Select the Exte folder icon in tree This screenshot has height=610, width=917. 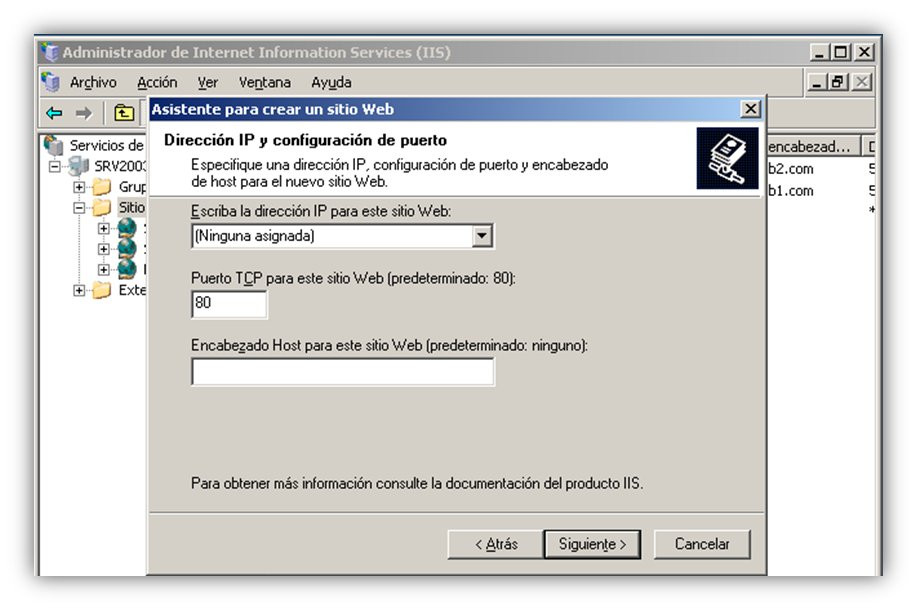102,290
